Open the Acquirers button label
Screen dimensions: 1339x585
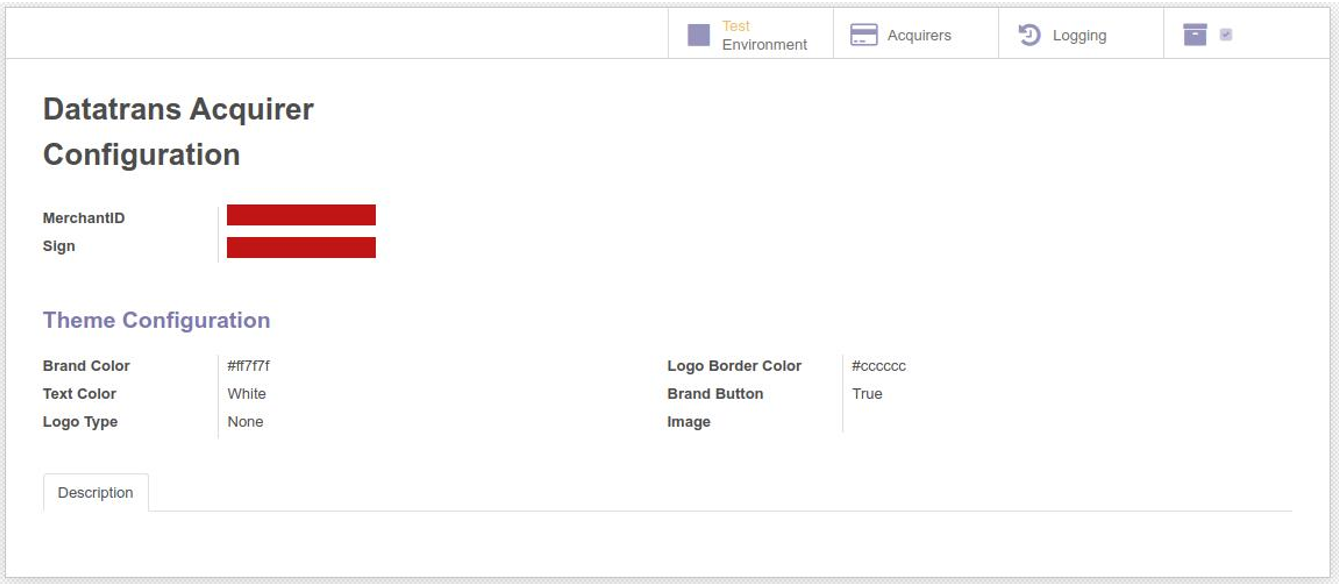point(919,35)
